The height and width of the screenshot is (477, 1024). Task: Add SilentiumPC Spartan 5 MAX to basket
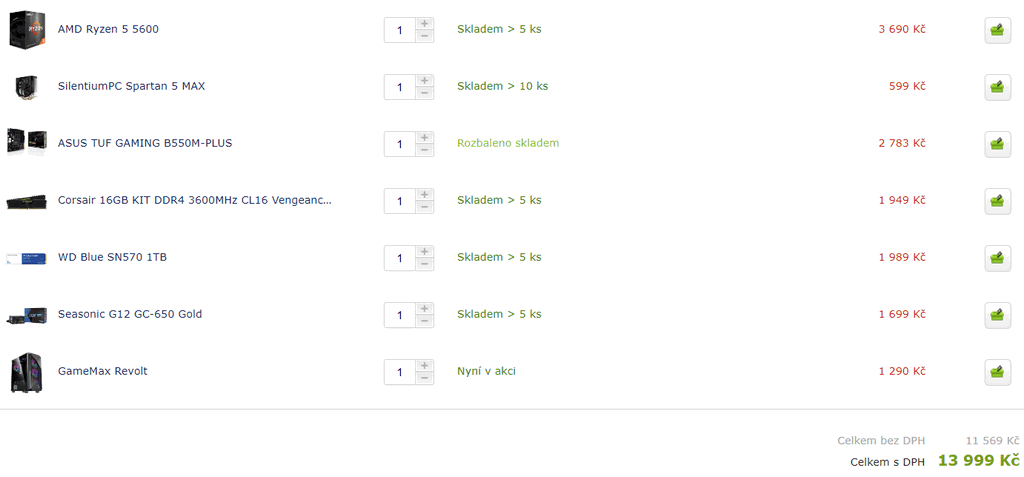997,87
